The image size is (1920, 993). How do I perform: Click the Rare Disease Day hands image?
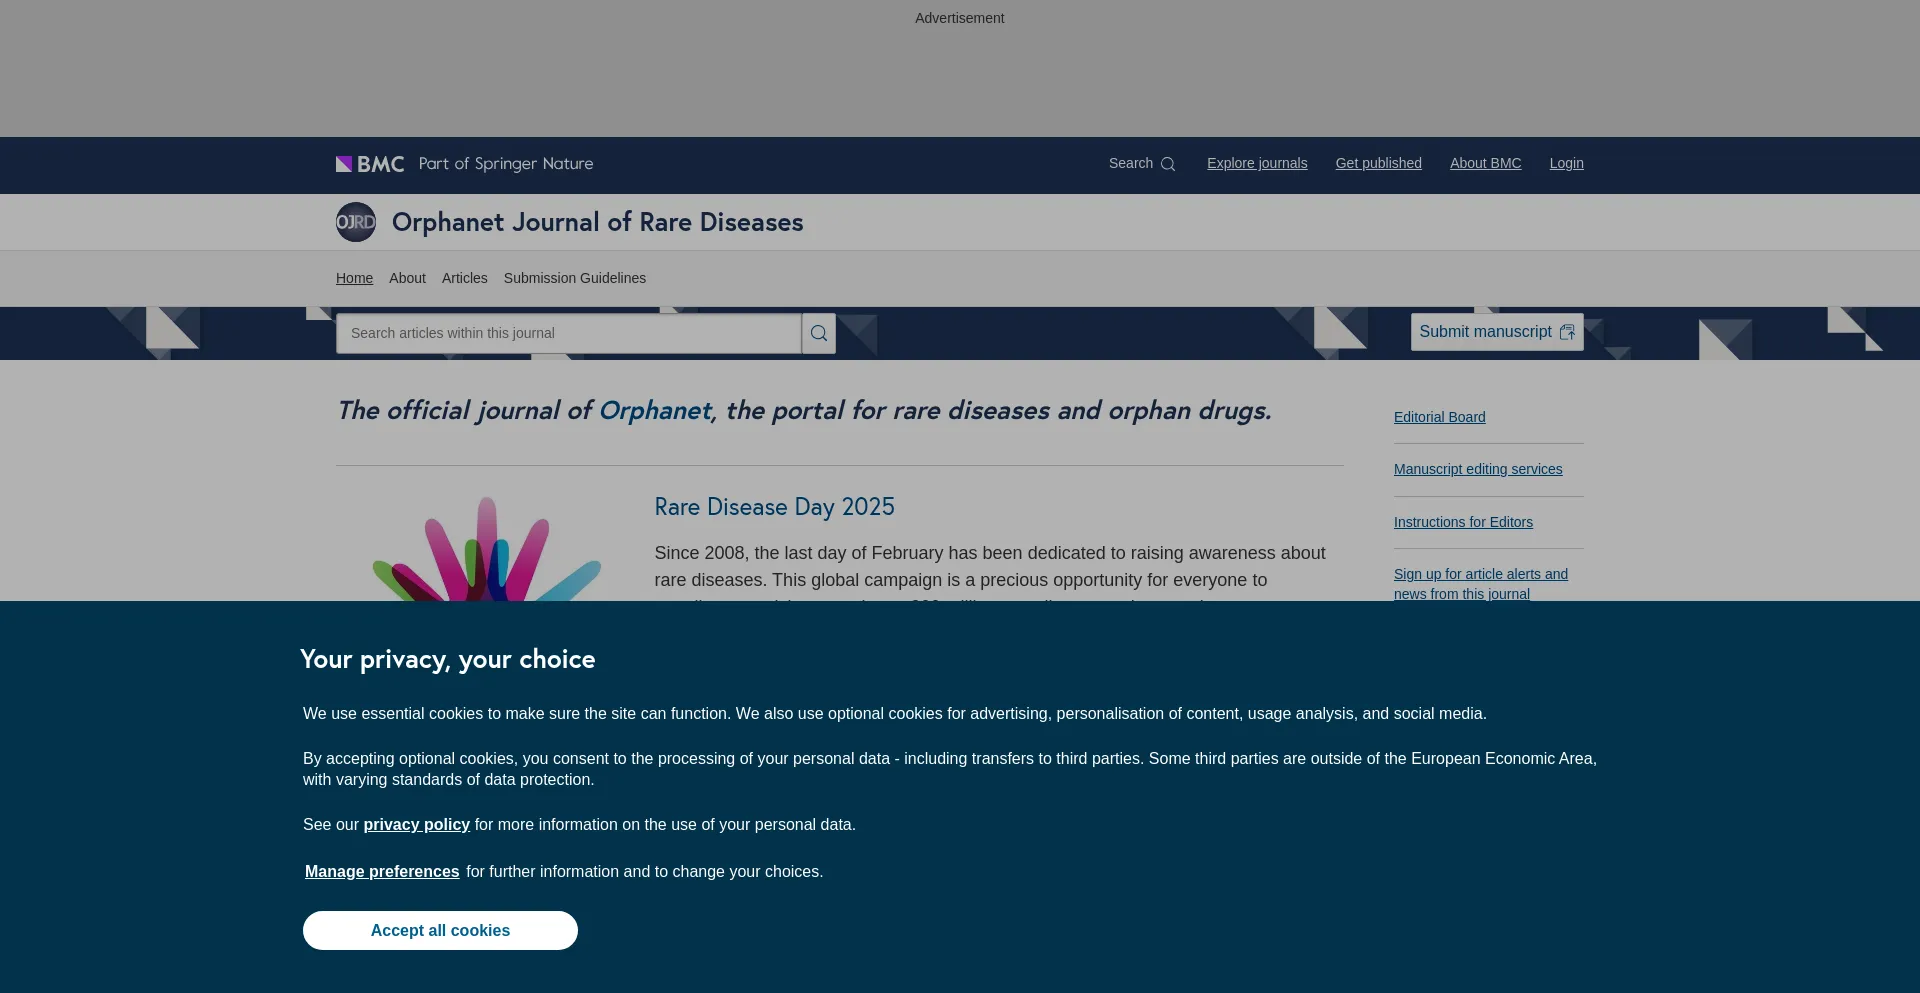pos(487,548)
